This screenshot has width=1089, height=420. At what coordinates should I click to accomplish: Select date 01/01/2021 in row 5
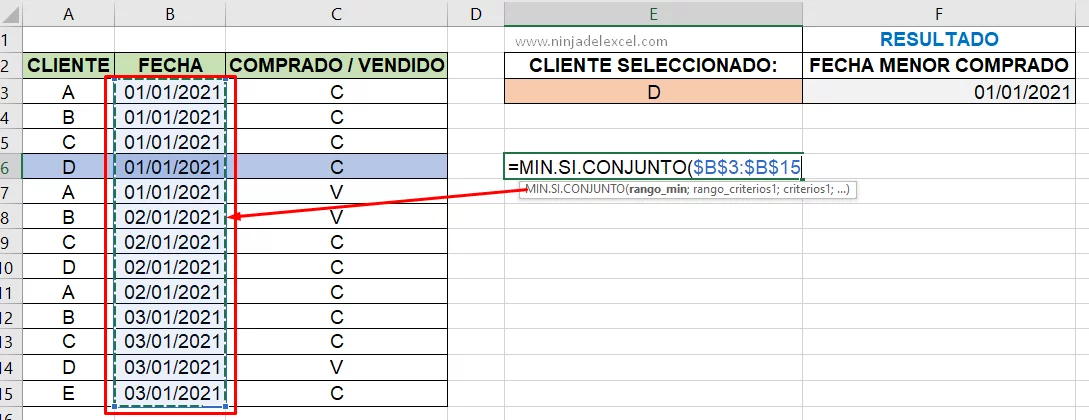(170, 142)
